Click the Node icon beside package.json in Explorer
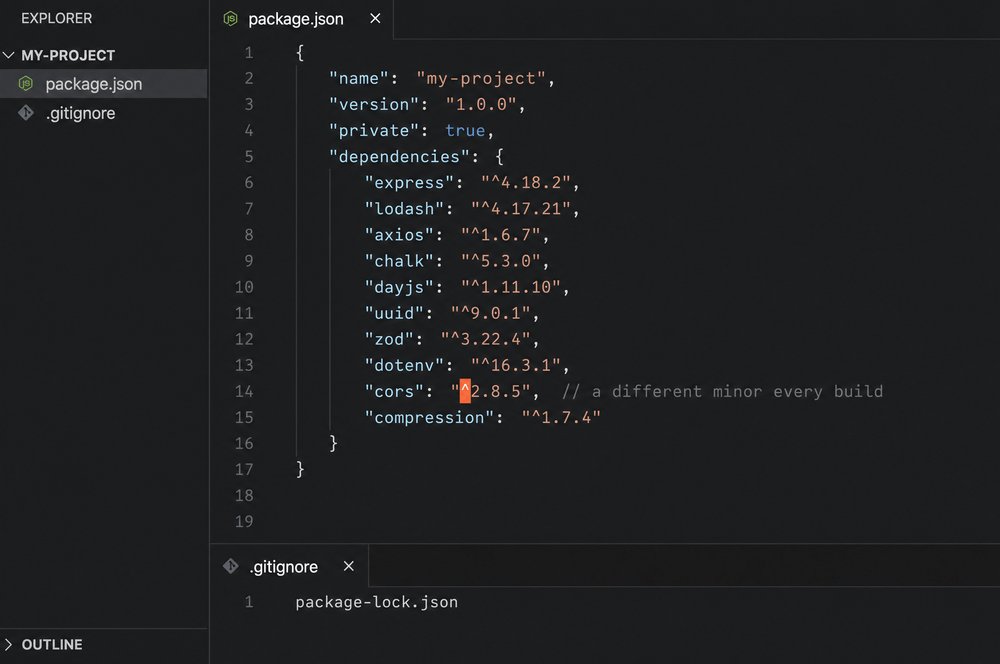 pyautogui.click(x=26, y=84)
